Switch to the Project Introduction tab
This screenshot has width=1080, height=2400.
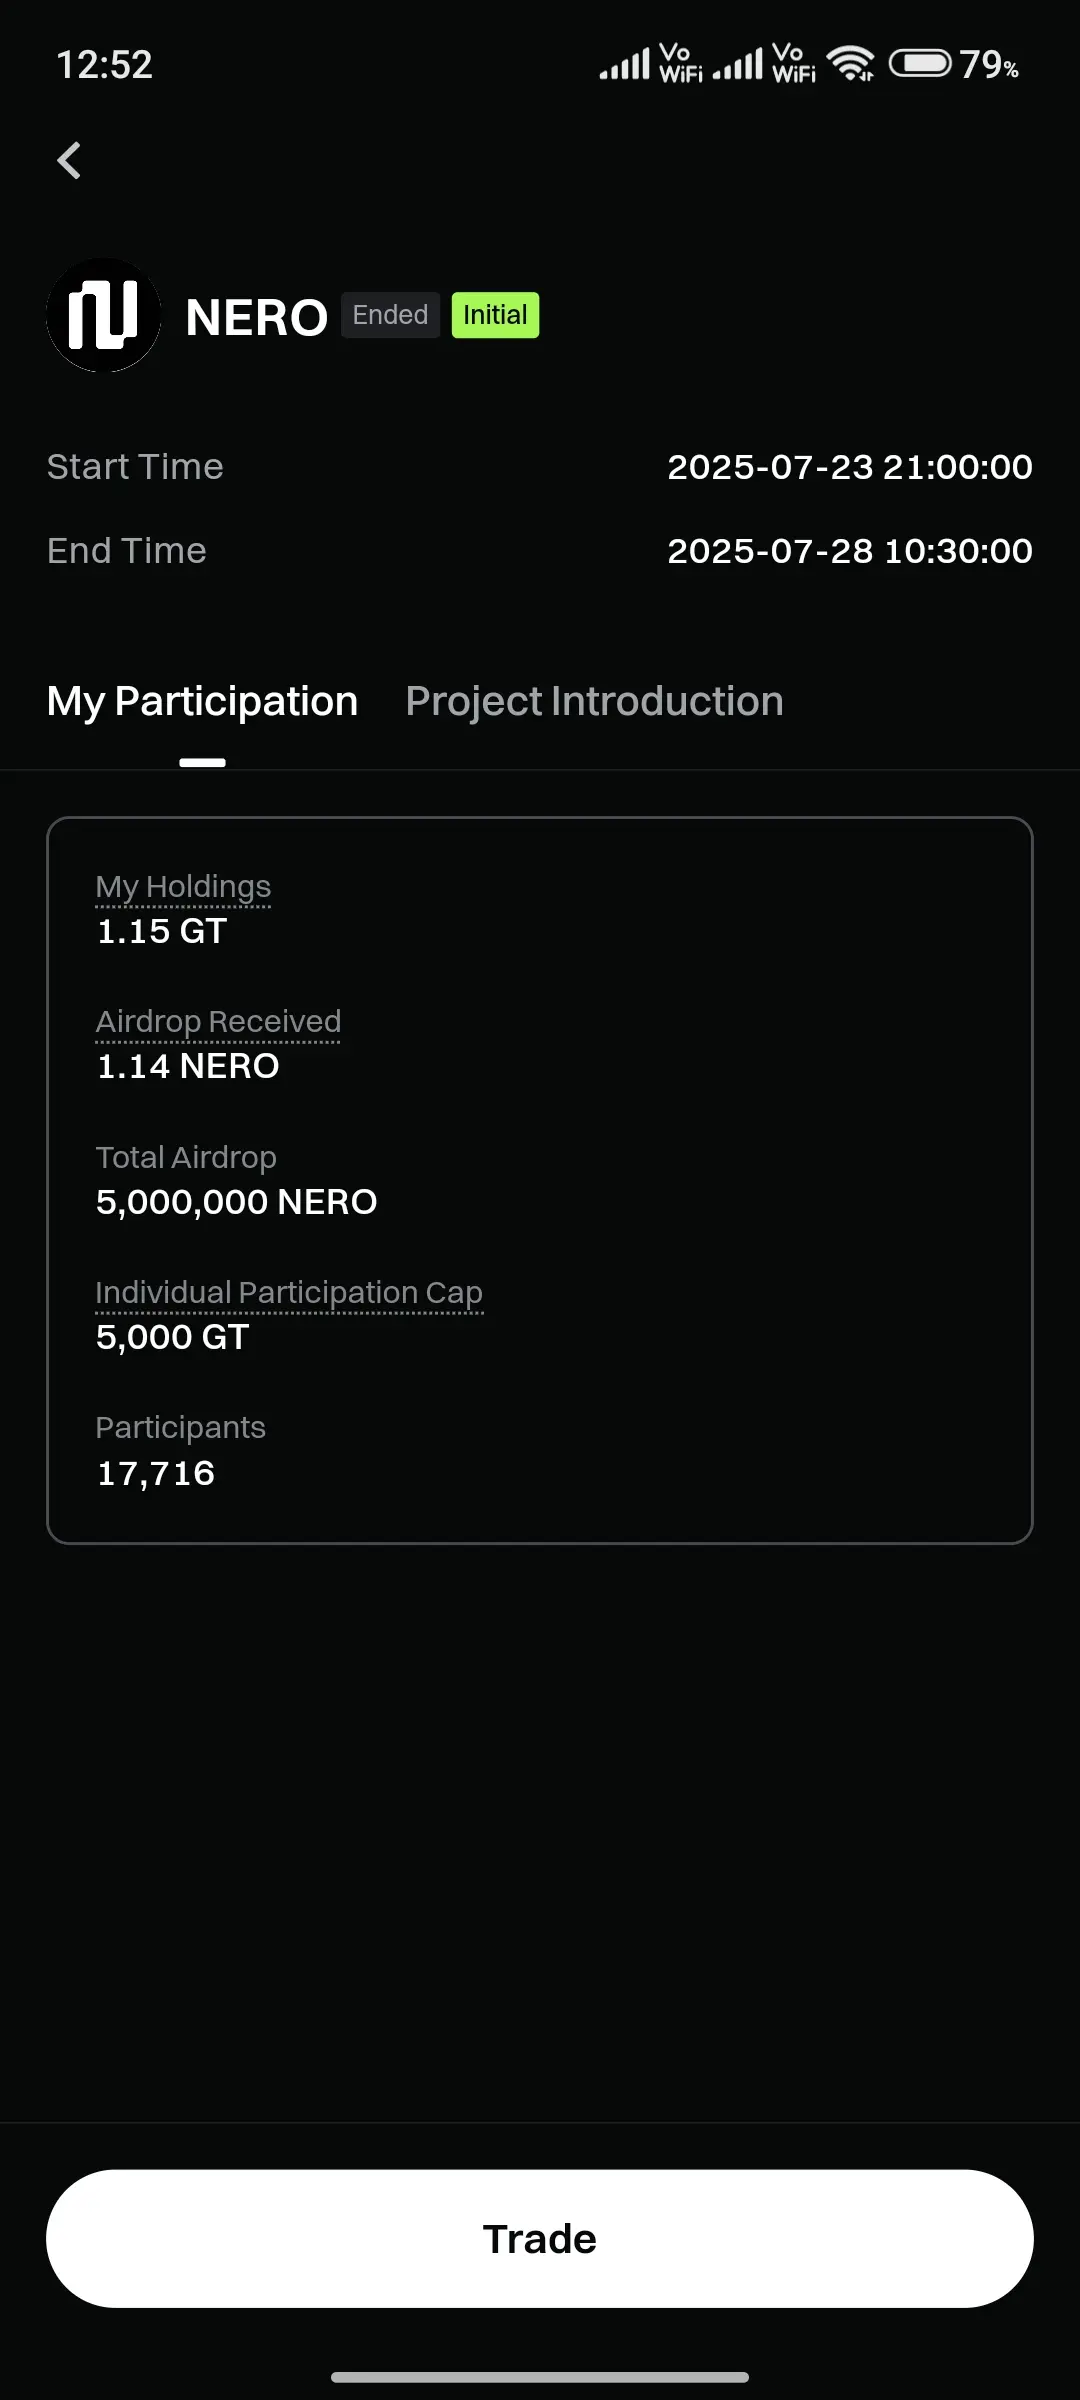[x=594, y=701]
